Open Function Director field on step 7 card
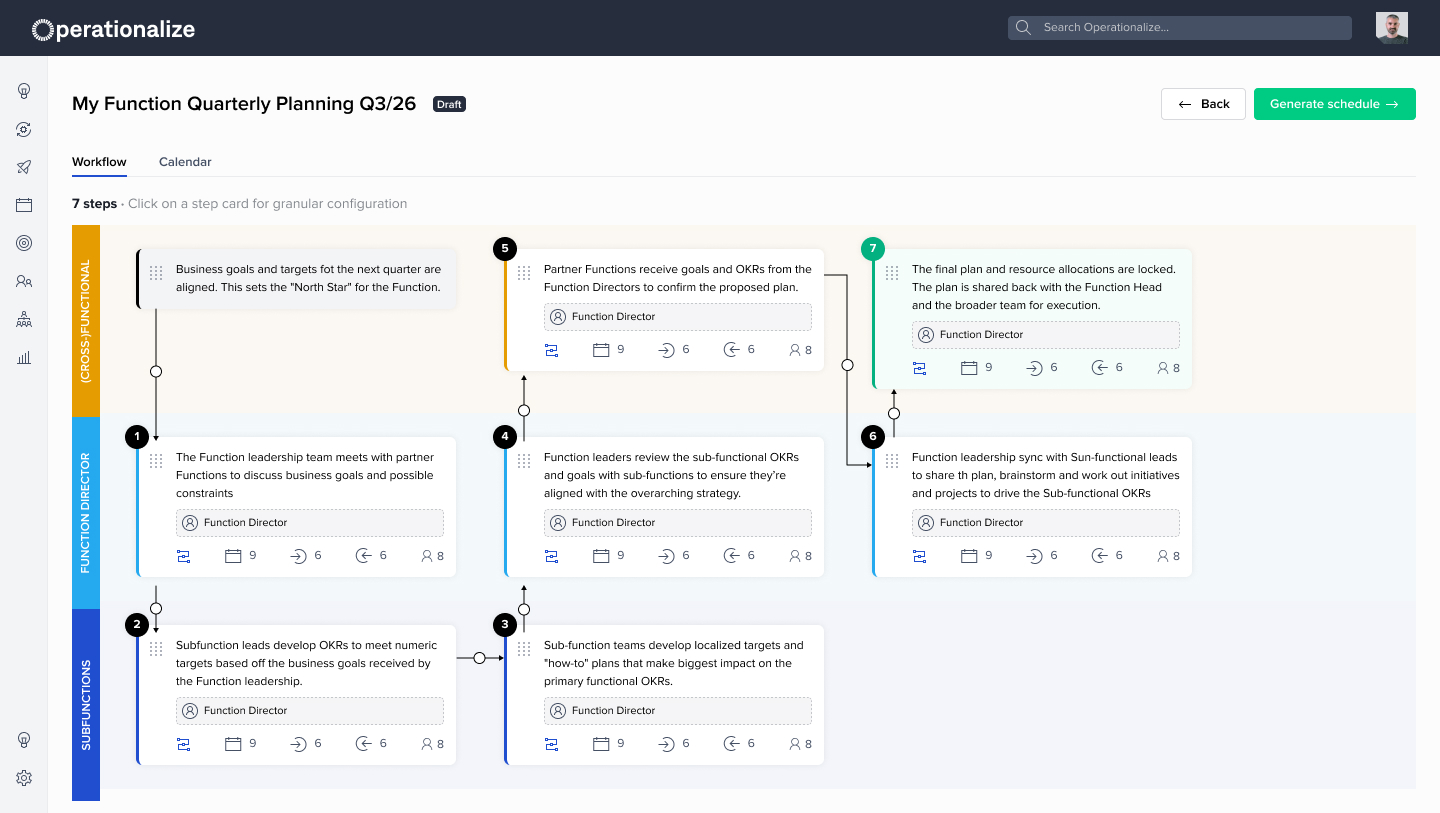 click(x=1046, y=335)
